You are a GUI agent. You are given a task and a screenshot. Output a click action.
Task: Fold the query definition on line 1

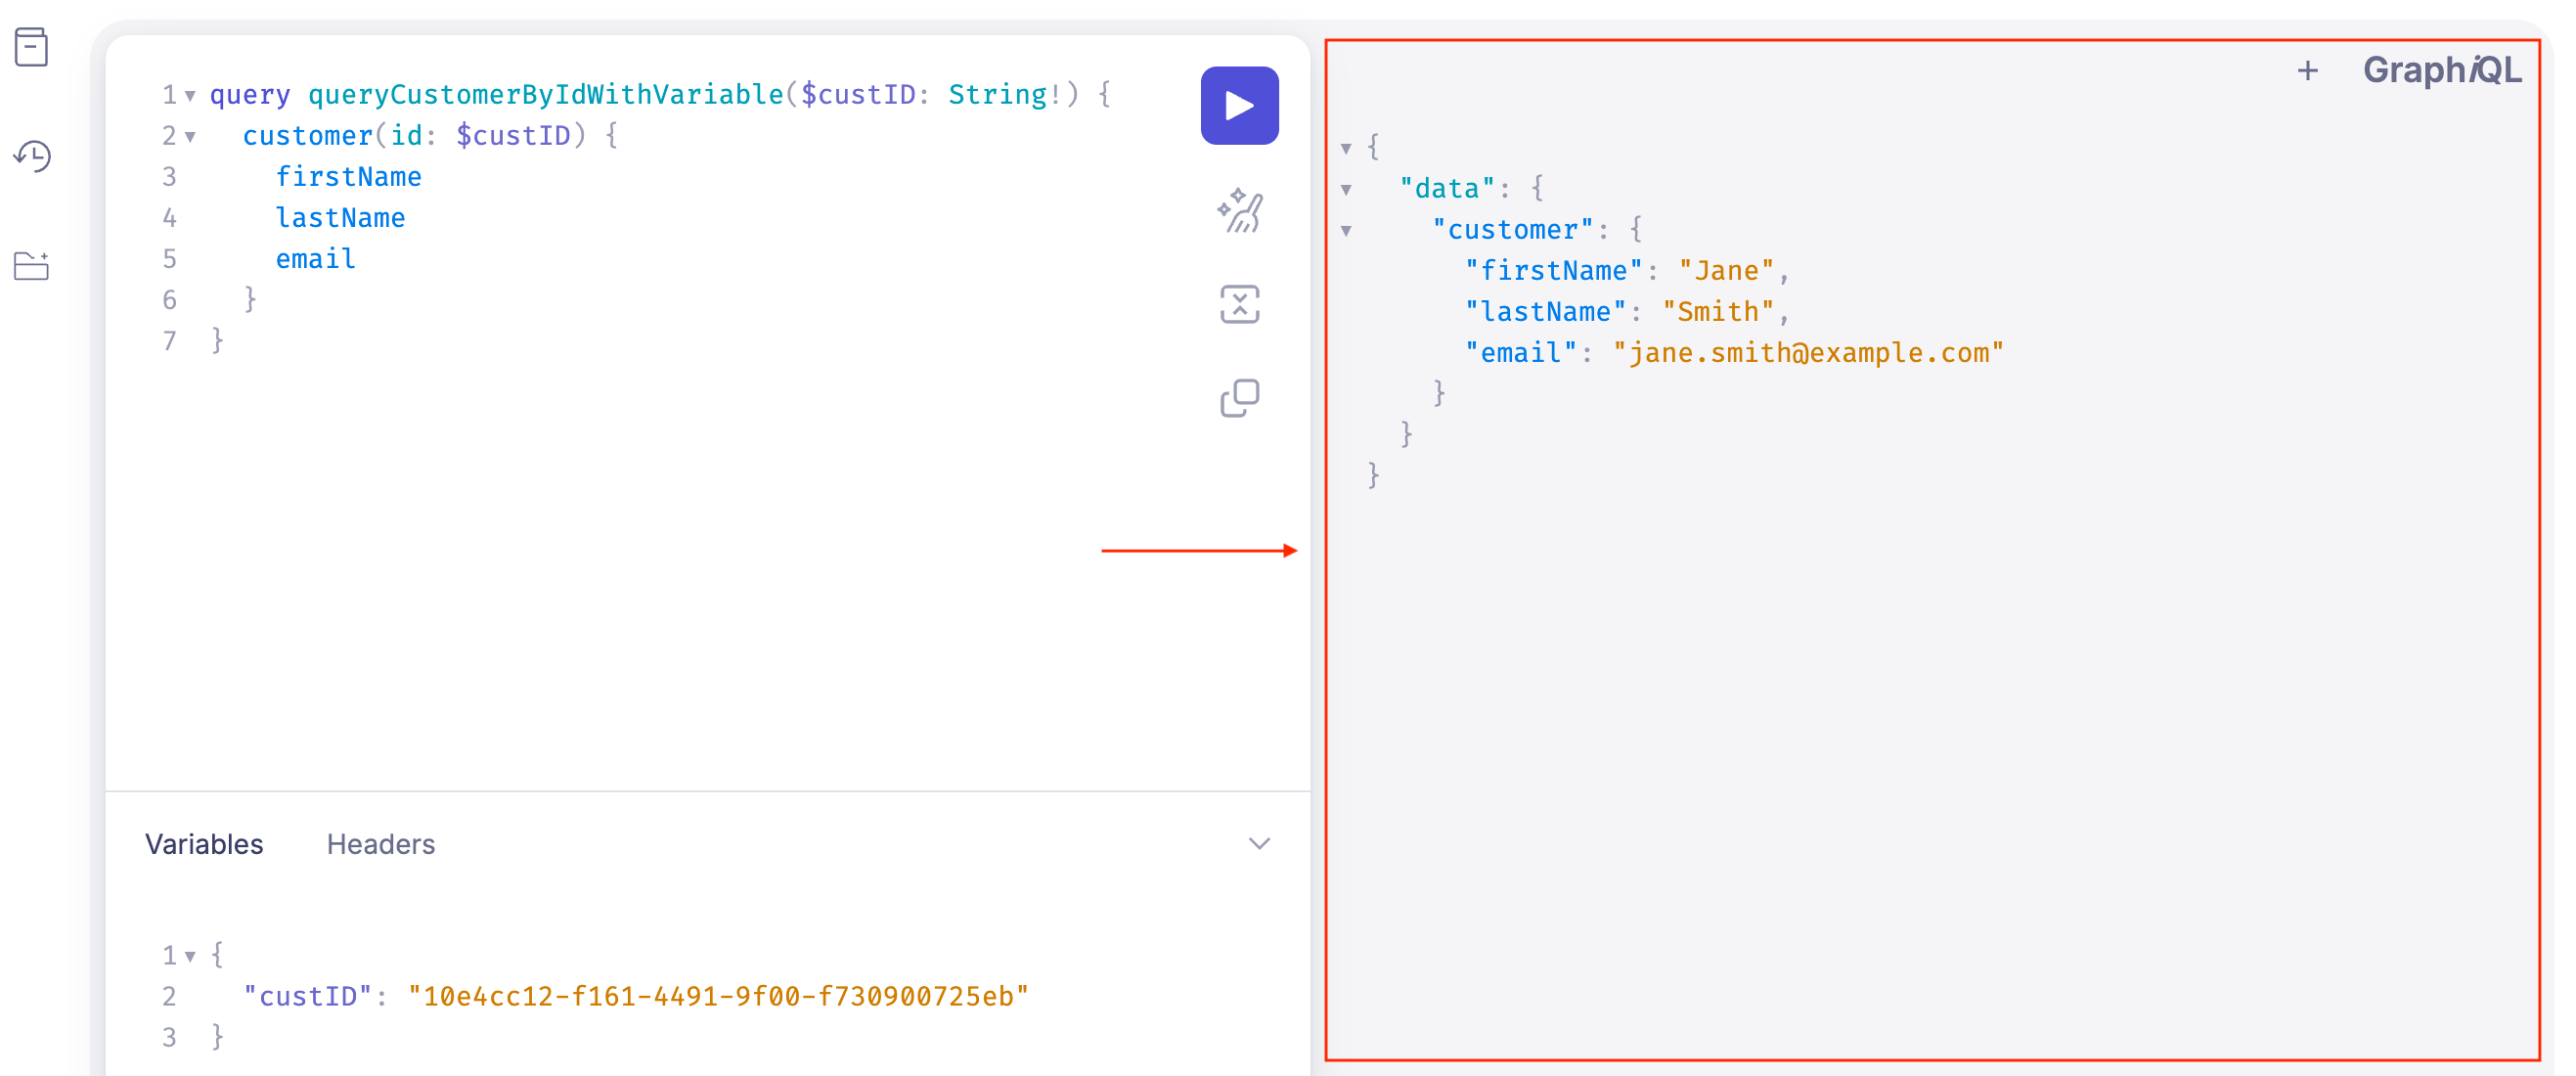tap(190, 96)
